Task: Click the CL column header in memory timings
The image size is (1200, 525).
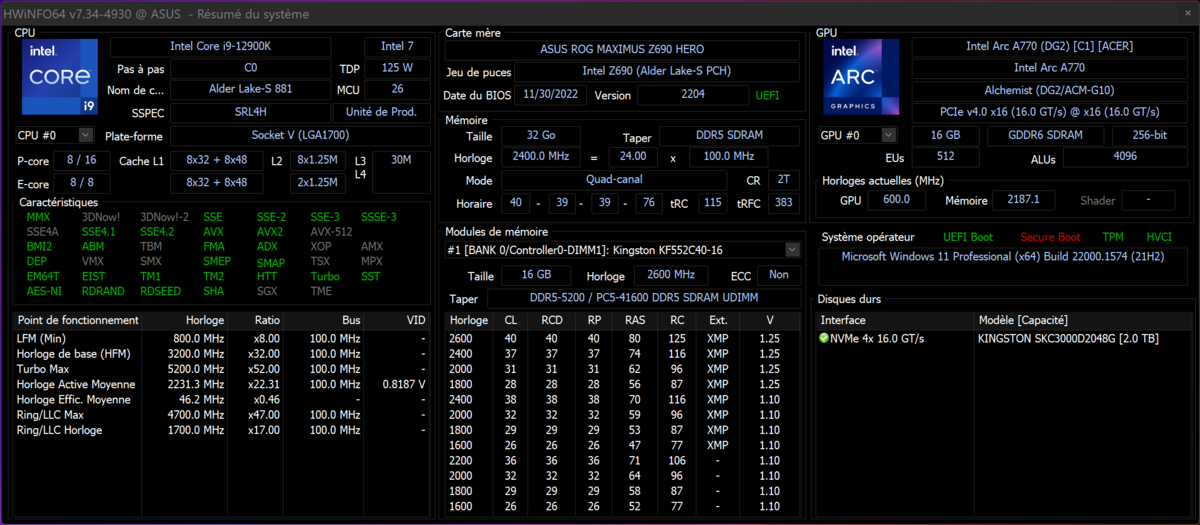Action: click(512, 320)
